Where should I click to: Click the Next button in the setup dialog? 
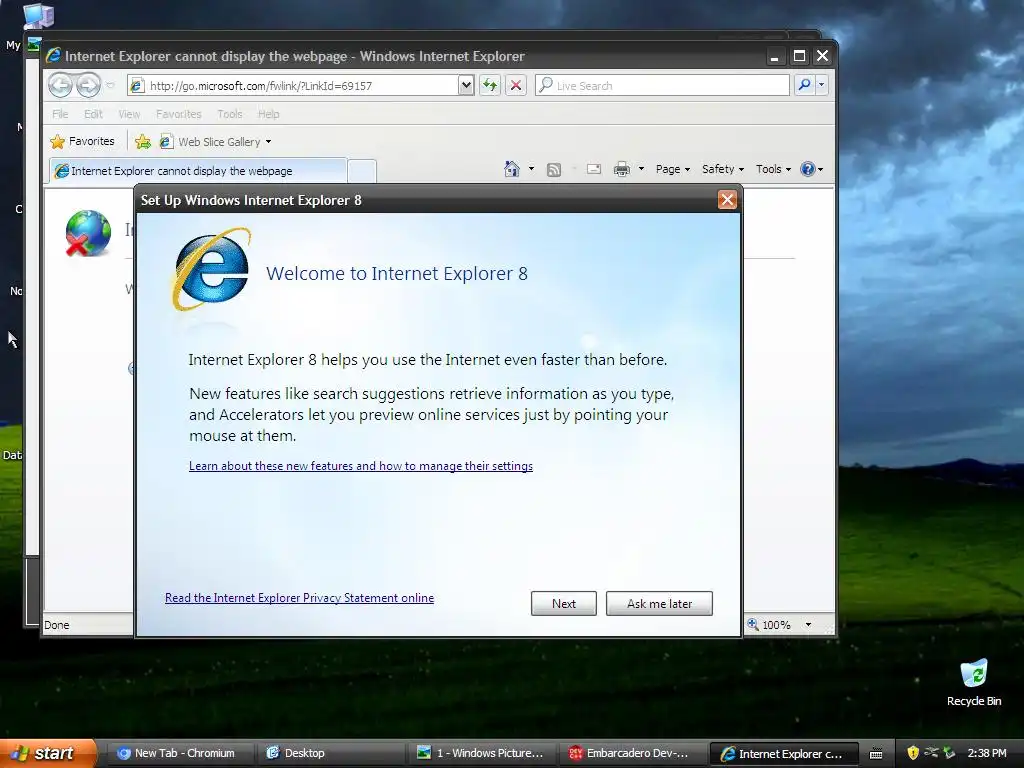(564, 603)
